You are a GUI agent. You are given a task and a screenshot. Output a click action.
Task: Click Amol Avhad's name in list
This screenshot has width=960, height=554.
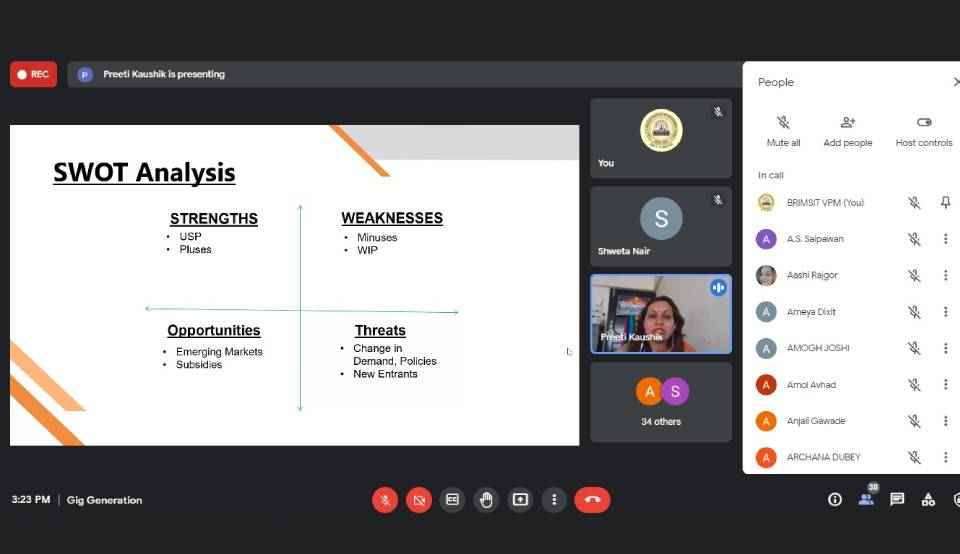click(x=811, y=385)
